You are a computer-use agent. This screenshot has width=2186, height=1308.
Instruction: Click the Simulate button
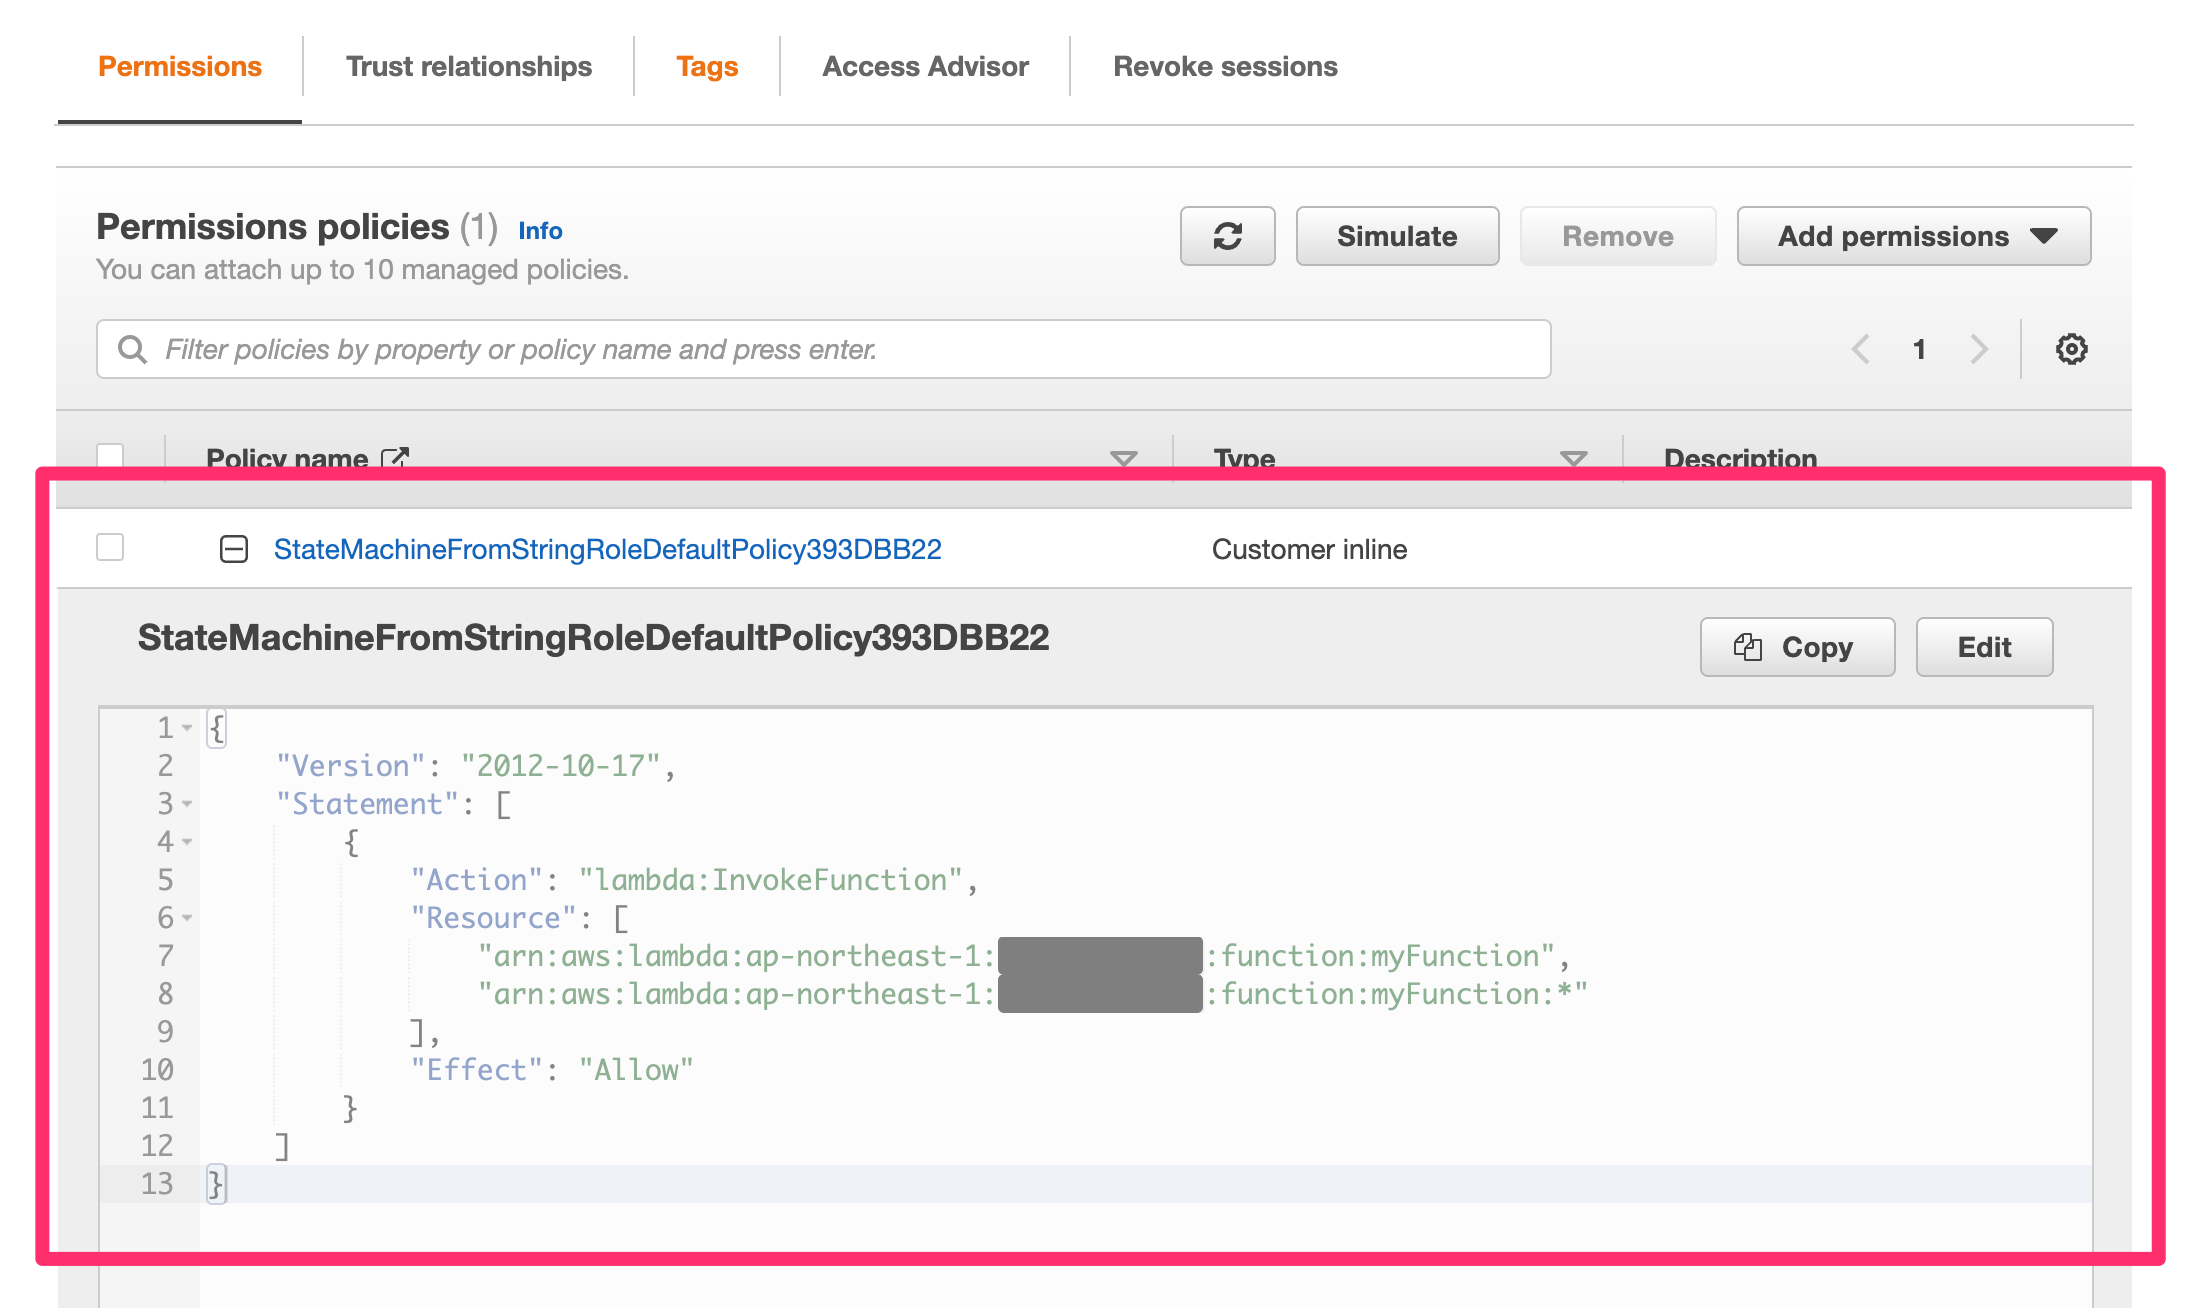coord(1397,236)
